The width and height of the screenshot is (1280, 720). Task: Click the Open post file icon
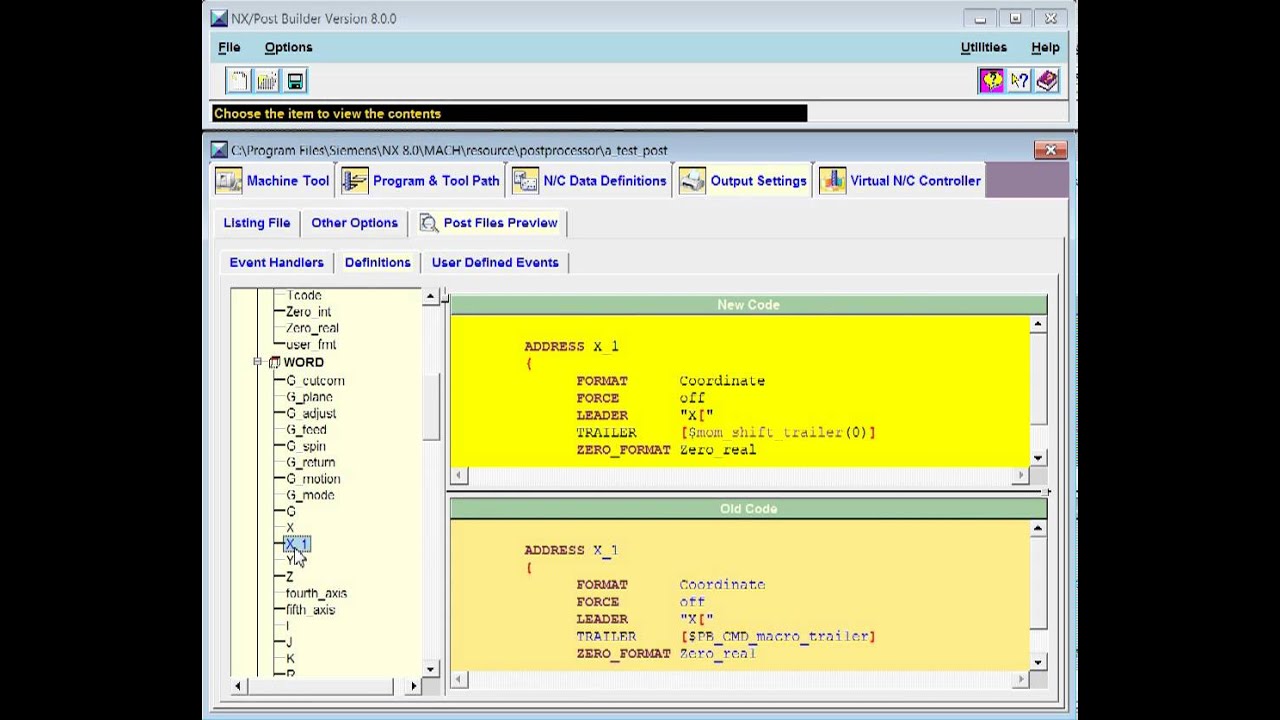[266, 81]
